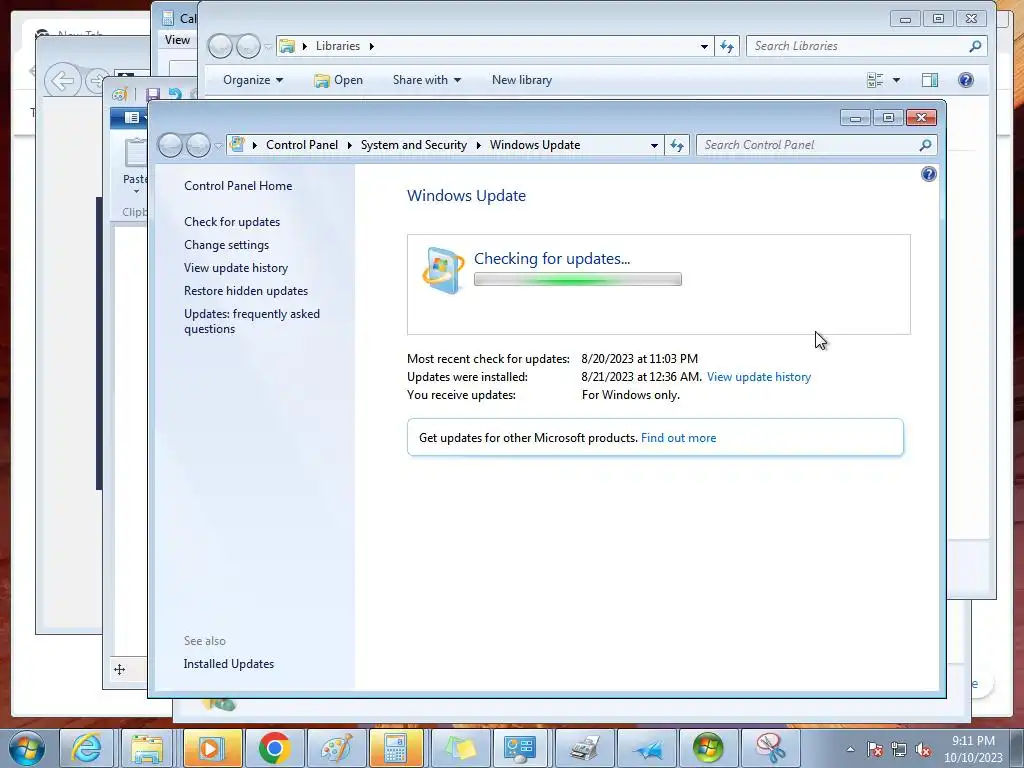This screenshot has width=1024, height=768.
Task: Open Sticky Notes from the taskbar
Action: (460, 748)
